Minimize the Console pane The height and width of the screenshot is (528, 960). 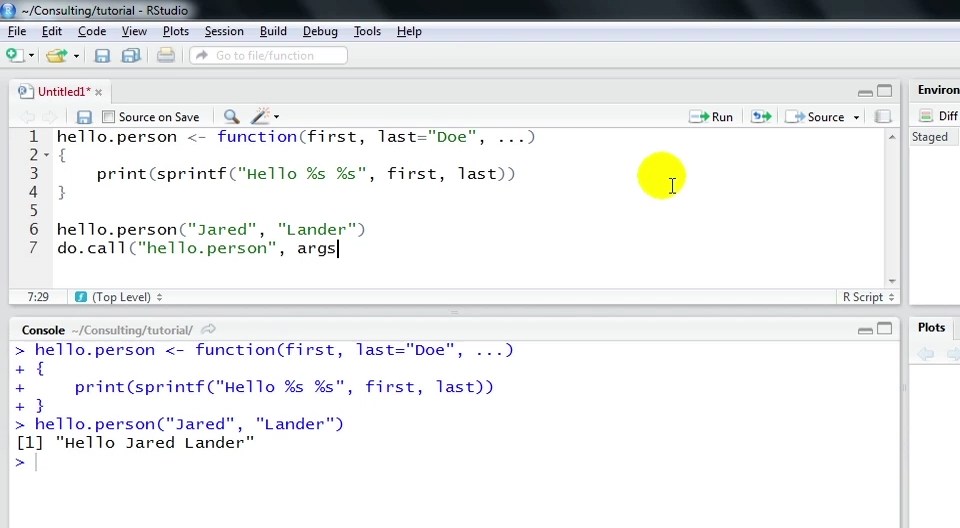865,330
